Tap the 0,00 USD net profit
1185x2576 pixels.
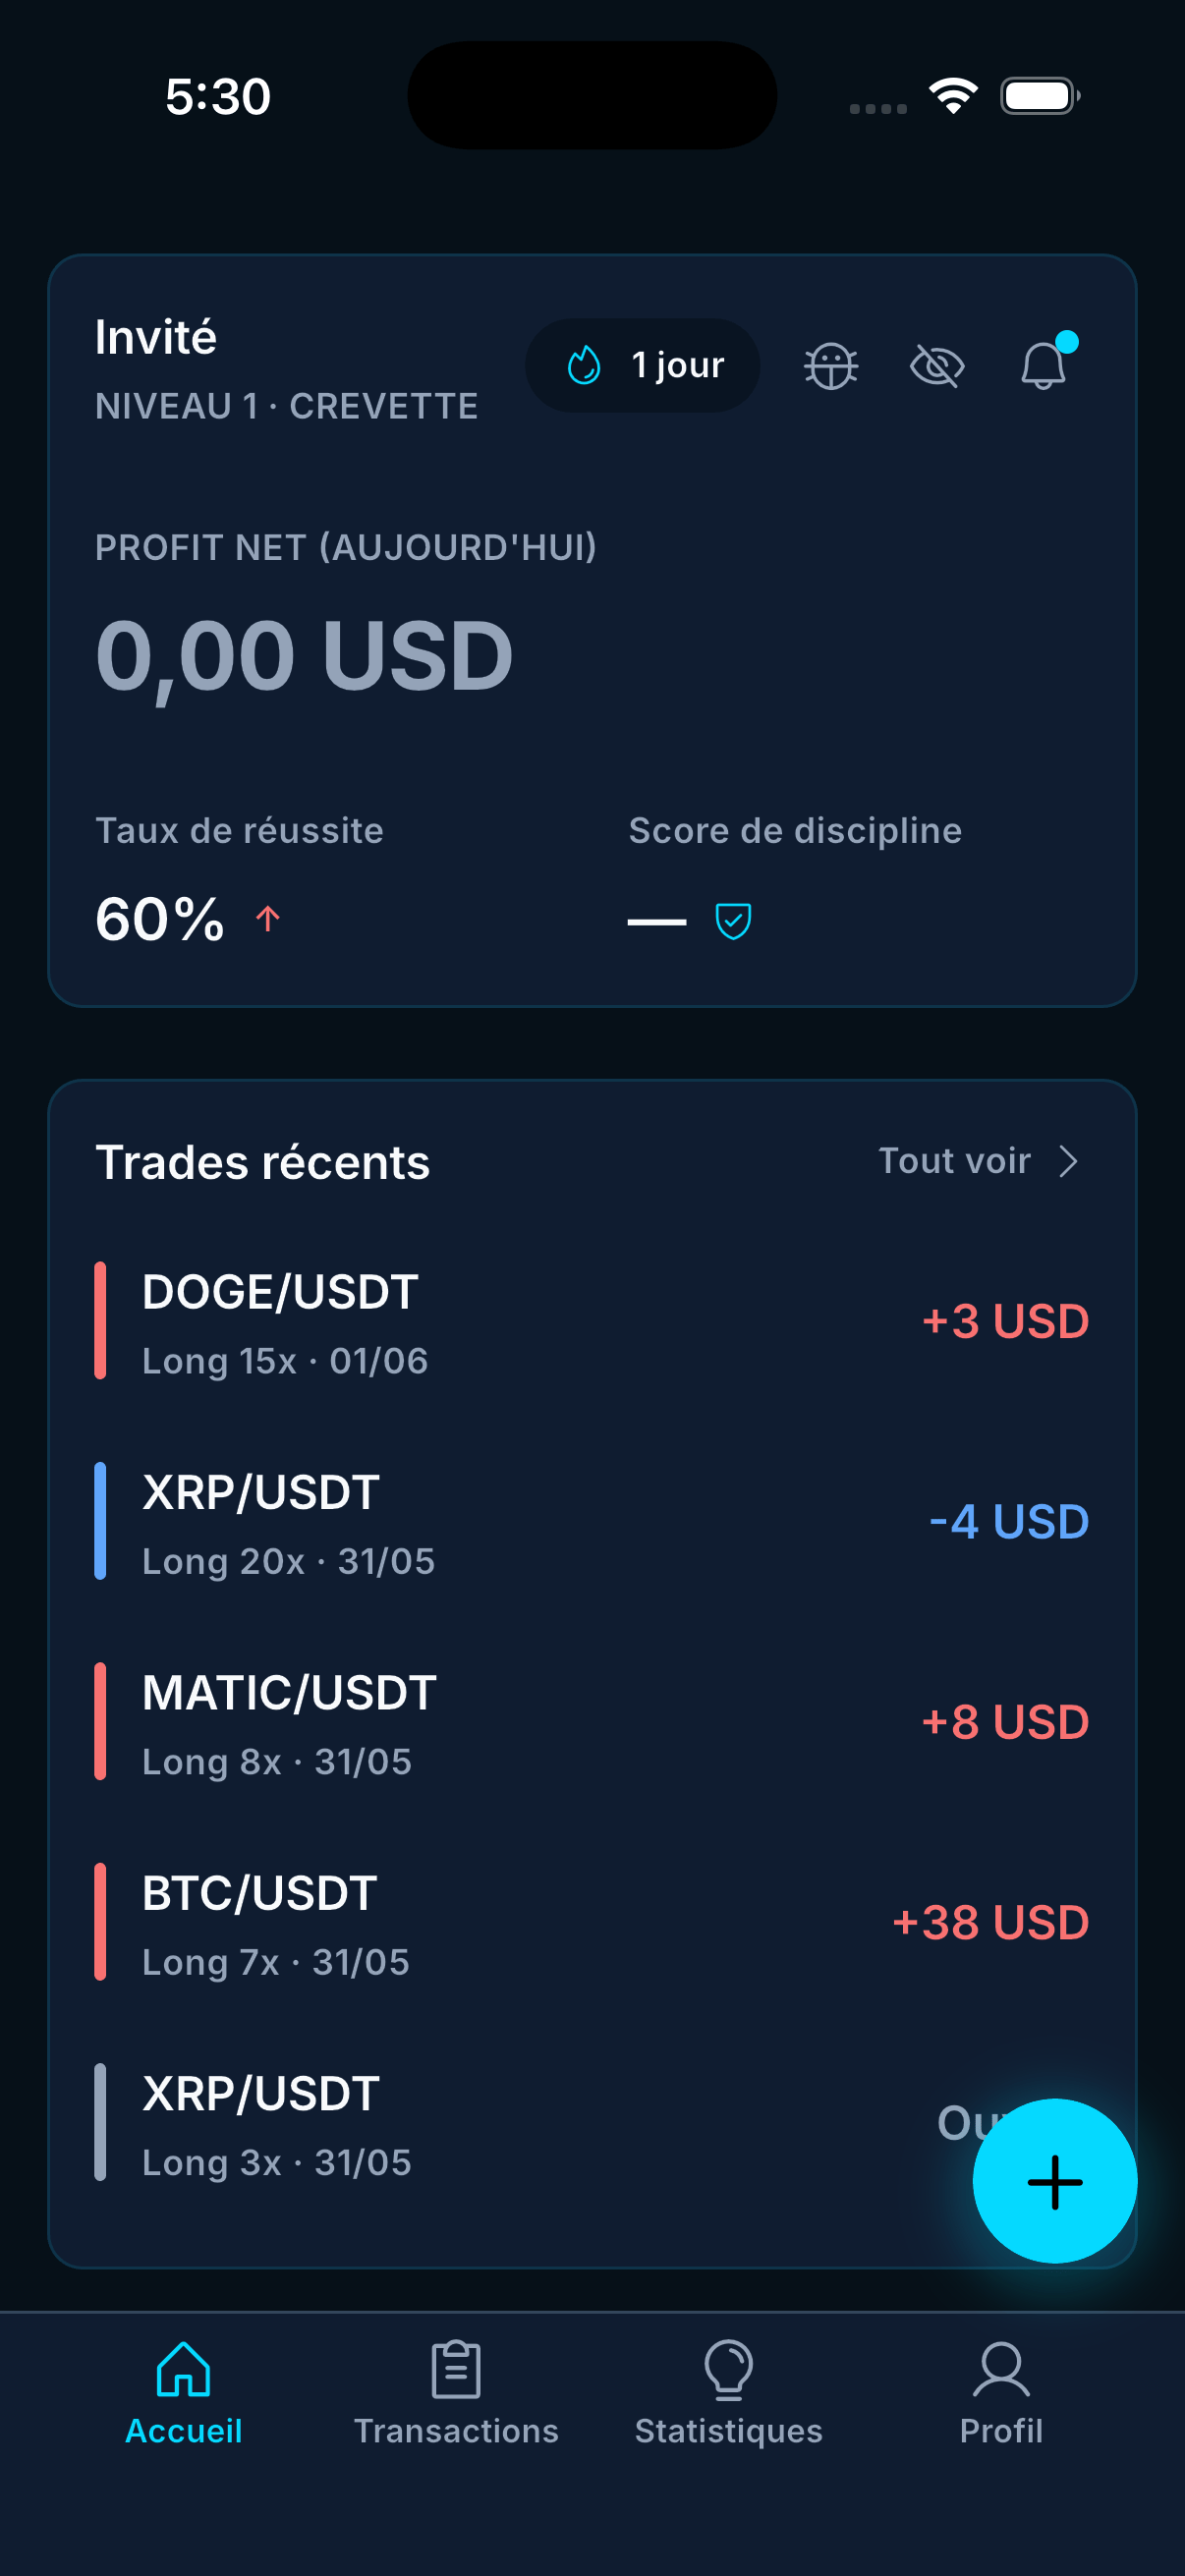(304, 656)
